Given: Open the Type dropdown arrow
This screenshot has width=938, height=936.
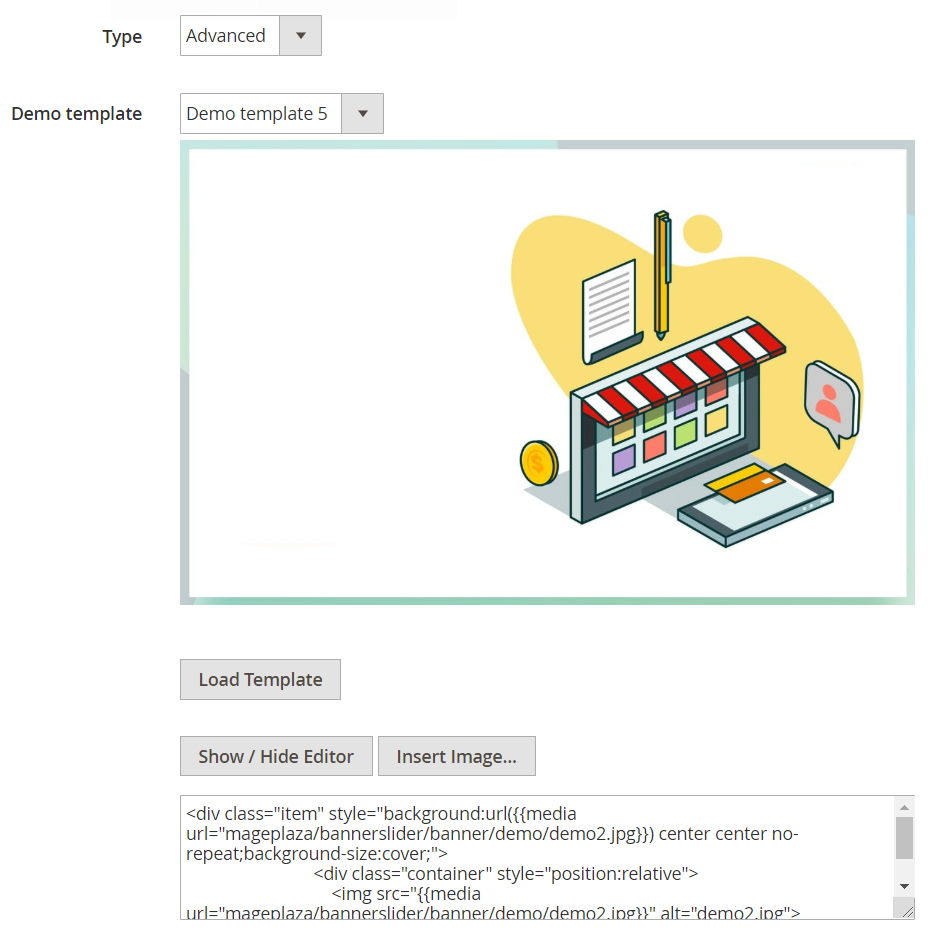Looking at the screenshot, I should [300, 36].
